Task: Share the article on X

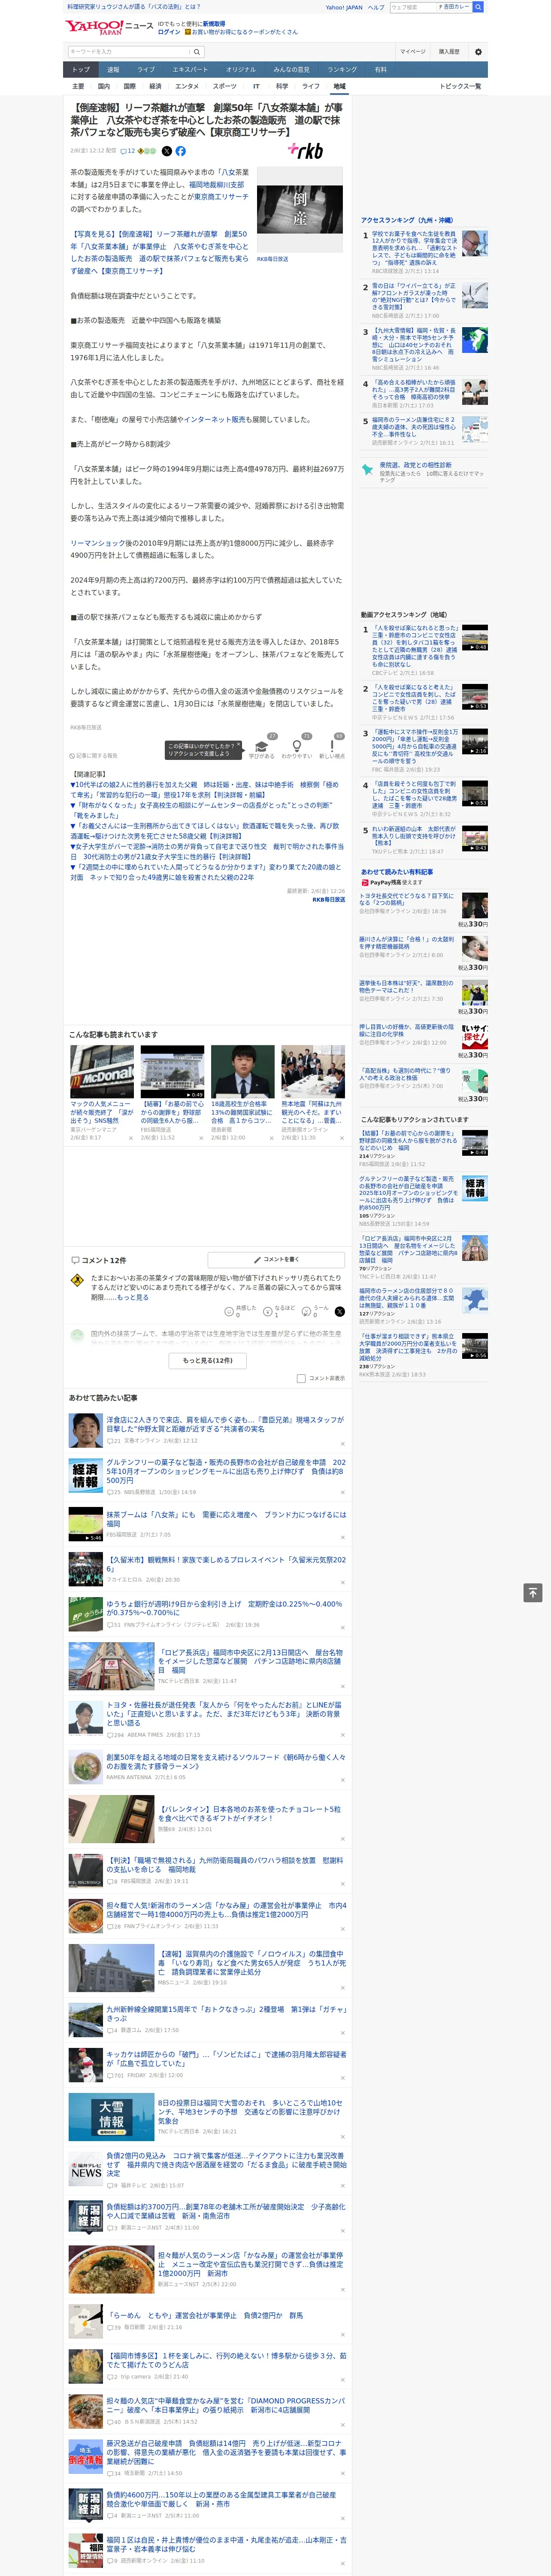Action: tap(167, 151)
